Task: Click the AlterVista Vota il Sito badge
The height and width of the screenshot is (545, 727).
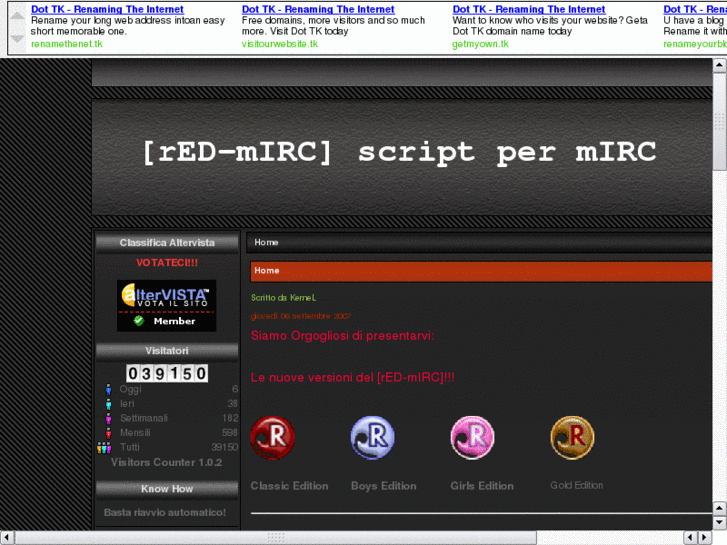Action: 166,306
